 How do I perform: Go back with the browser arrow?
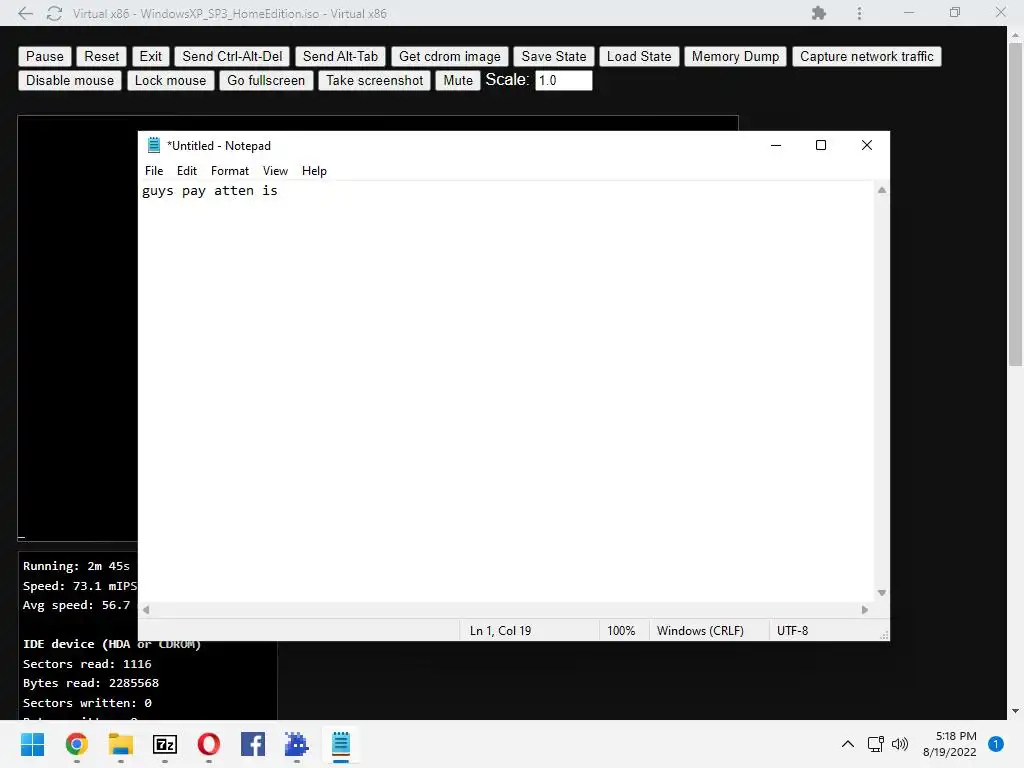point(25,13)
